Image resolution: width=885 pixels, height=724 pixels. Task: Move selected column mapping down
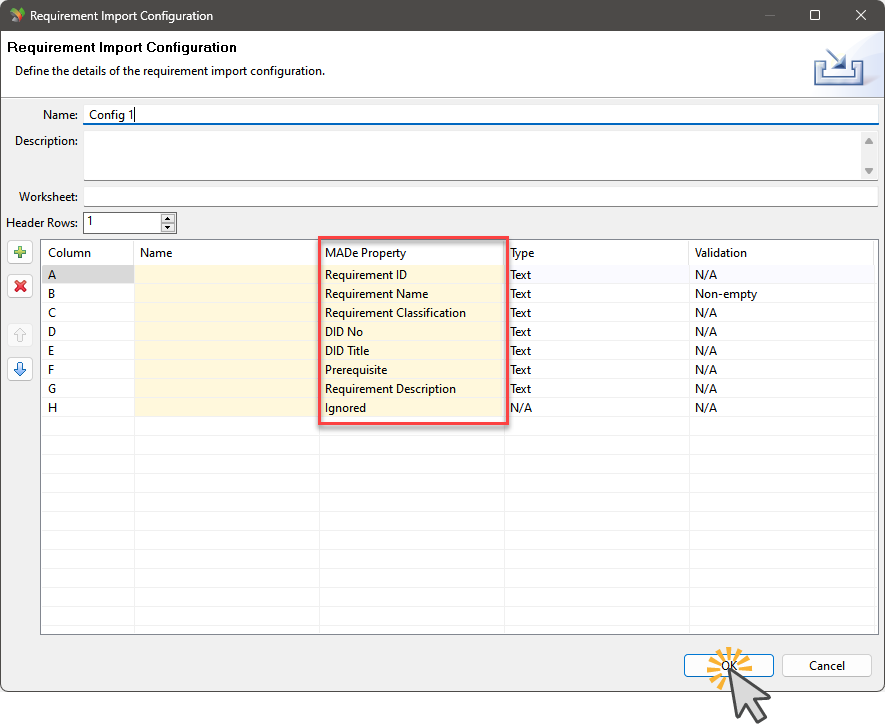click(x=19, y=369)
